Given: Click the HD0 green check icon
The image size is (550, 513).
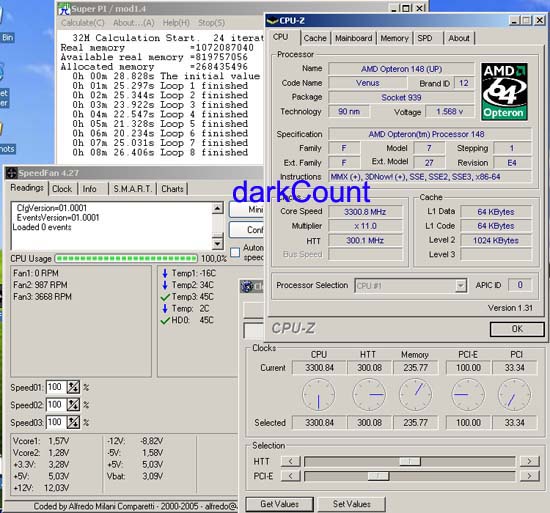Looking at the screenshot, I should tap(165, 320).
